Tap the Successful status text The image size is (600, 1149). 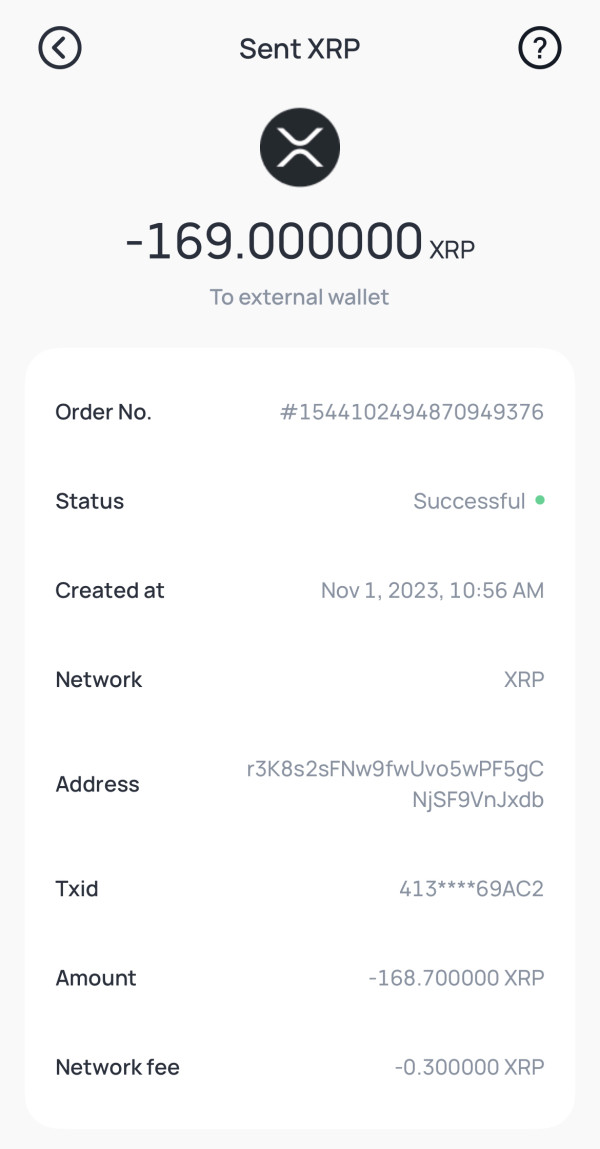click(x=469, y=501)
